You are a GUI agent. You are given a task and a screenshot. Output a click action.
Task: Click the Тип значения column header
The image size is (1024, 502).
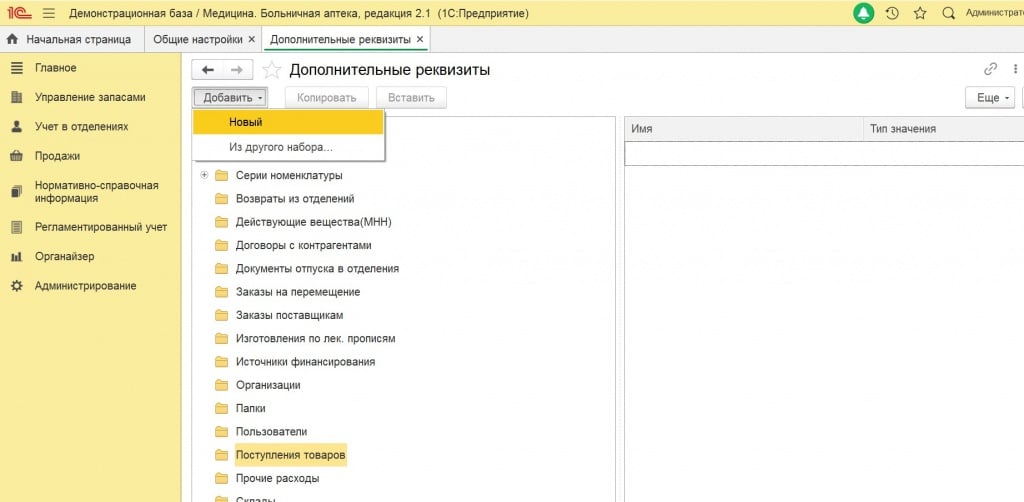tap(903, 129)
